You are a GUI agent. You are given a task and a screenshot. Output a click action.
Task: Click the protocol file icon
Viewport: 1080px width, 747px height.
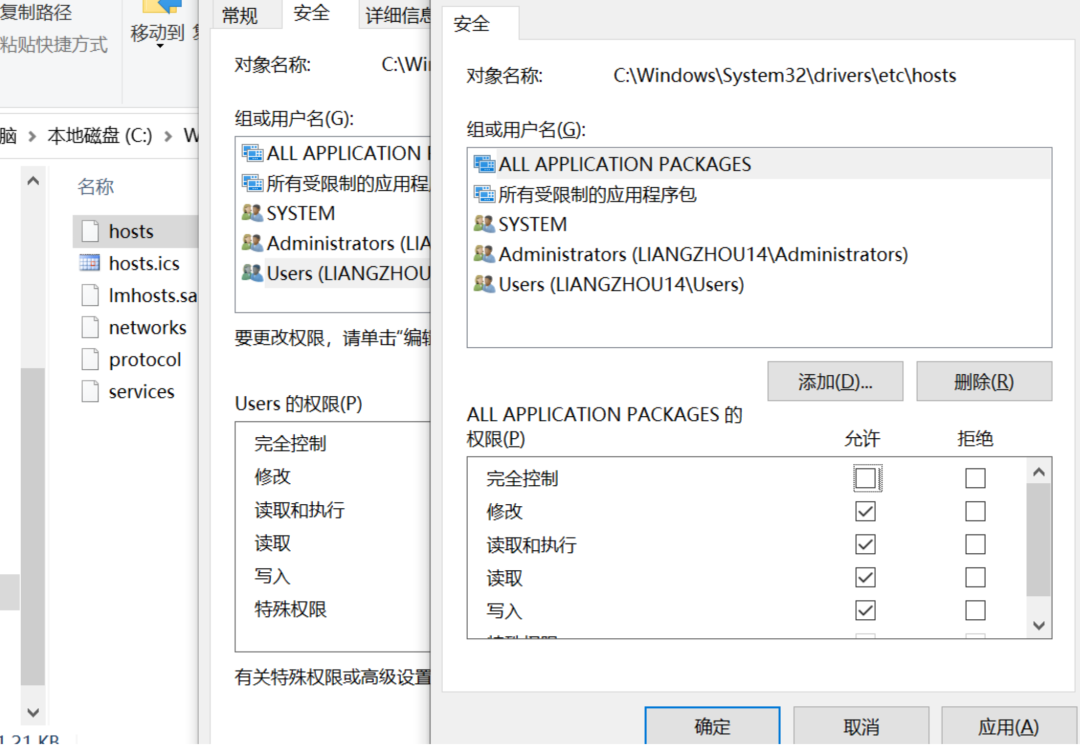pyautogui.click(x=90, y=359)
